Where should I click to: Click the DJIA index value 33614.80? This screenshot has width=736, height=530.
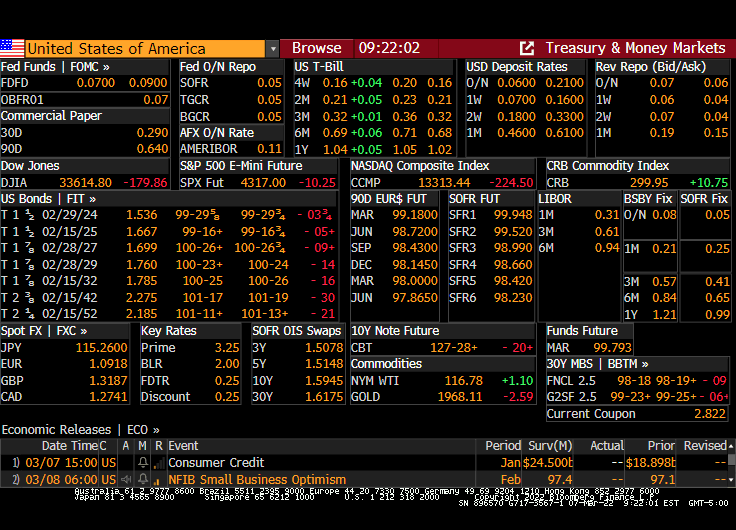point(85,183)
